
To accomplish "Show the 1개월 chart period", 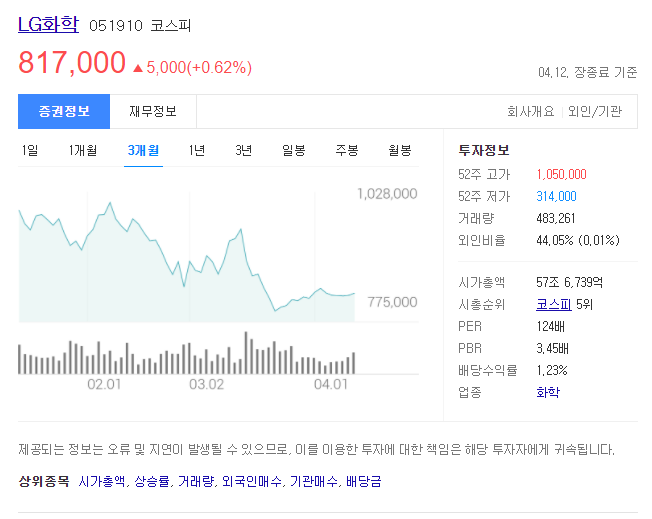I will coord(83,150).
